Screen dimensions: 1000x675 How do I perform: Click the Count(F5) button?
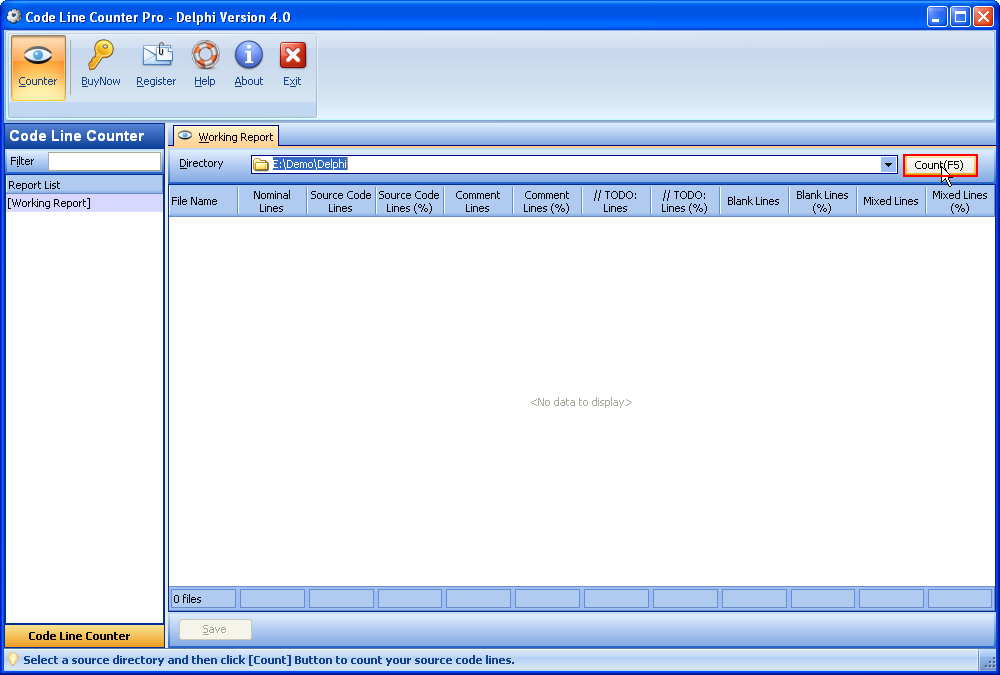pos(941,163)
